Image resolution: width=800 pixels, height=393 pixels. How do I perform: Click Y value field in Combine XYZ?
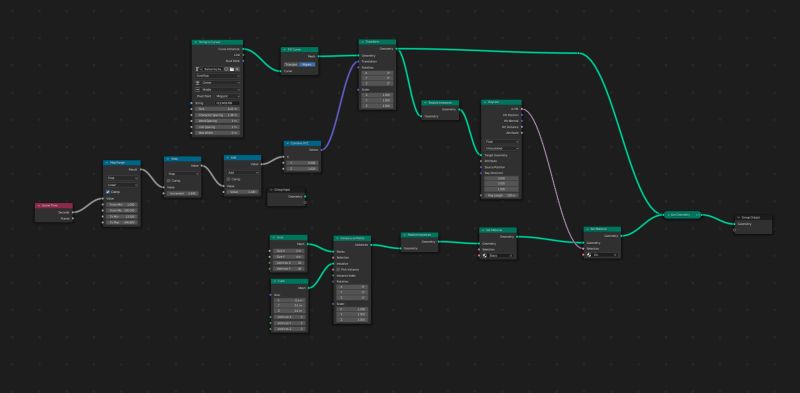303,162
